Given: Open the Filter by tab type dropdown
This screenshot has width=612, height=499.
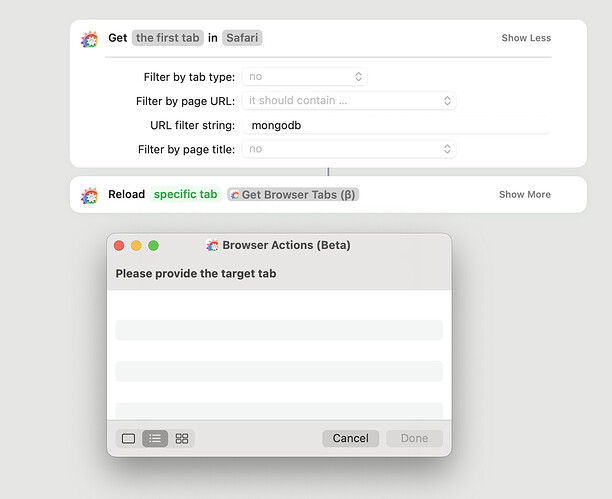Looking at the screenshot, I should (304, 76).
